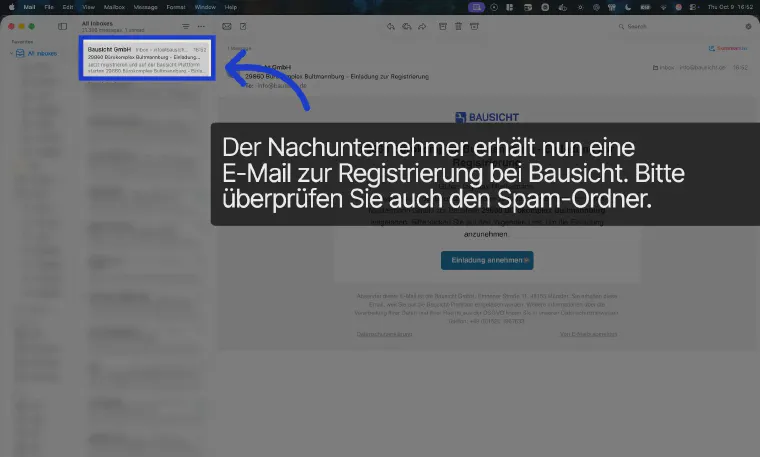Open the File menu
This screenshot has height=457, width=760.
click(49, 7)
